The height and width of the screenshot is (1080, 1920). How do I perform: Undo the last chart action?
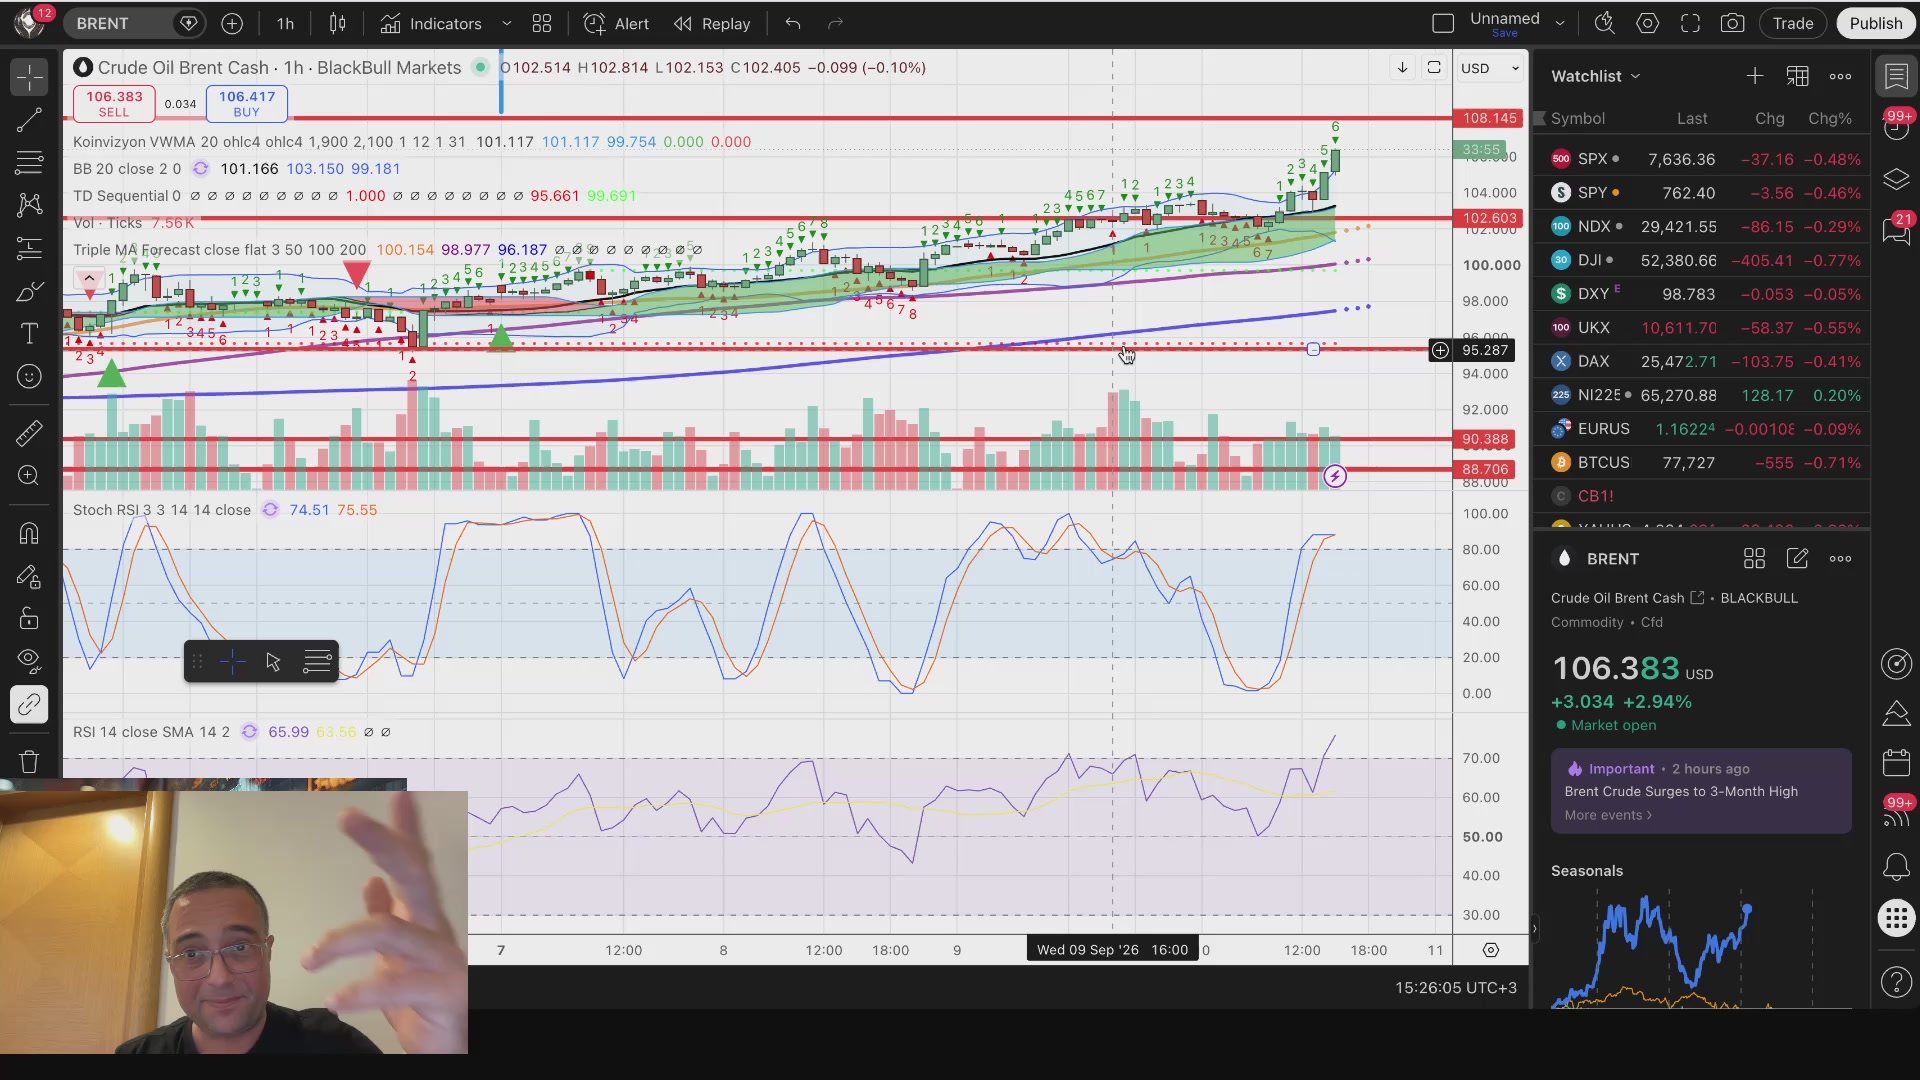(793, 23)
